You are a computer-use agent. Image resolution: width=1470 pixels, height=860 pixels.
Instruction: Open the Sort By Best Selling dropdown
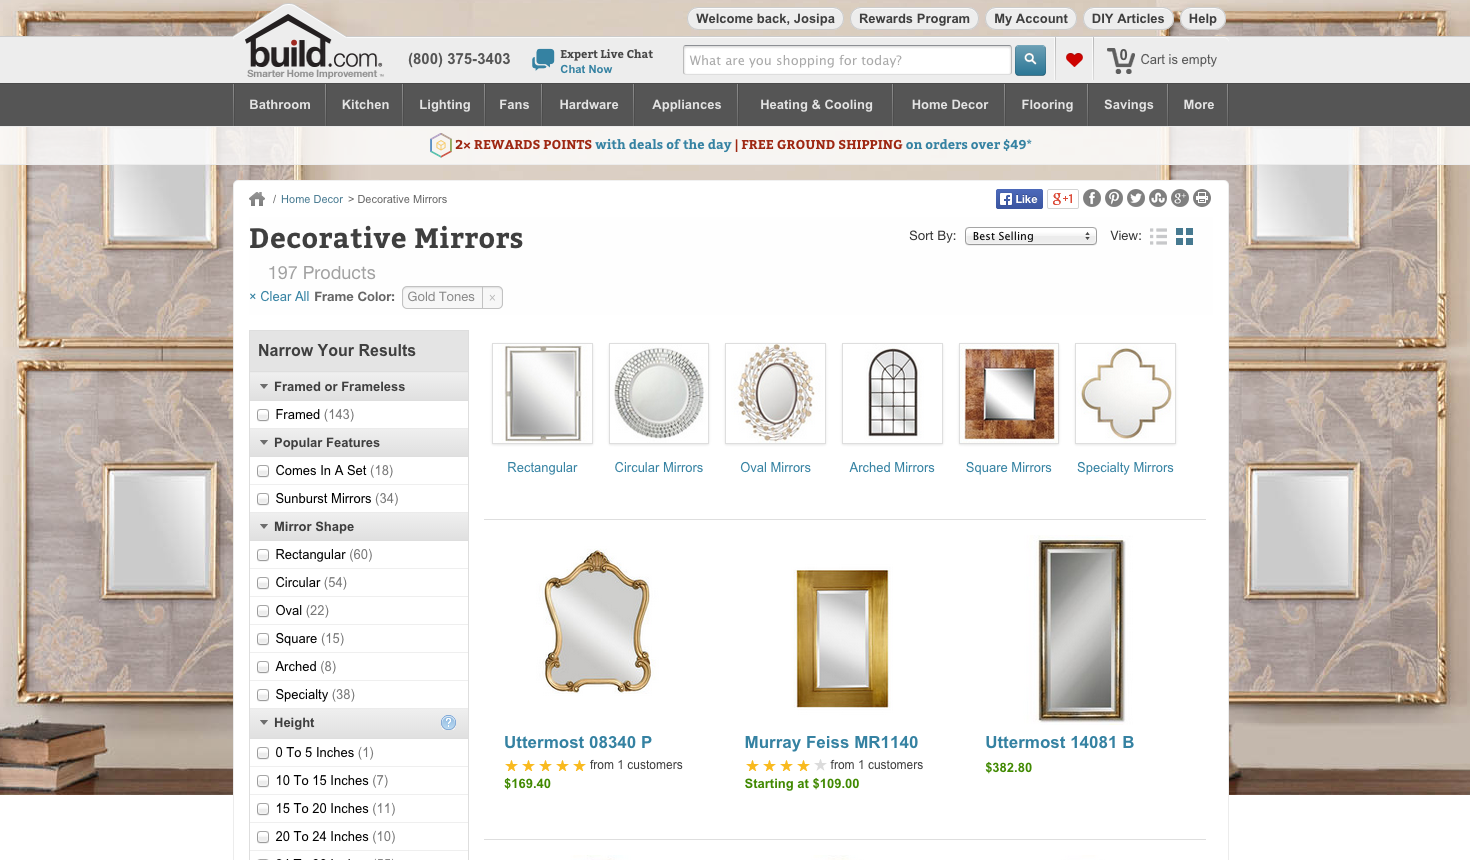pos(1030,236)
